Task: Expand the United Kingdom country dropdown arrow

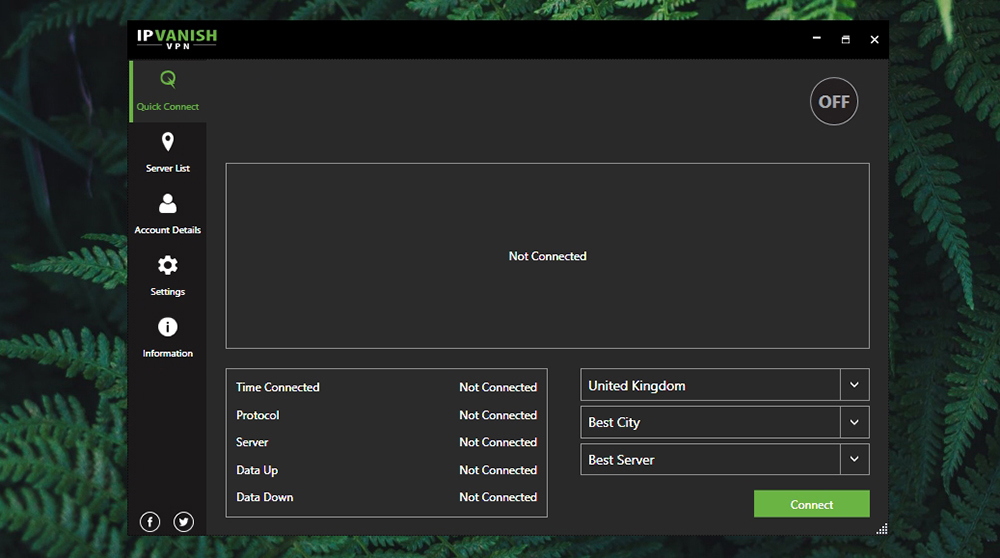Action: tap(855, 385)
